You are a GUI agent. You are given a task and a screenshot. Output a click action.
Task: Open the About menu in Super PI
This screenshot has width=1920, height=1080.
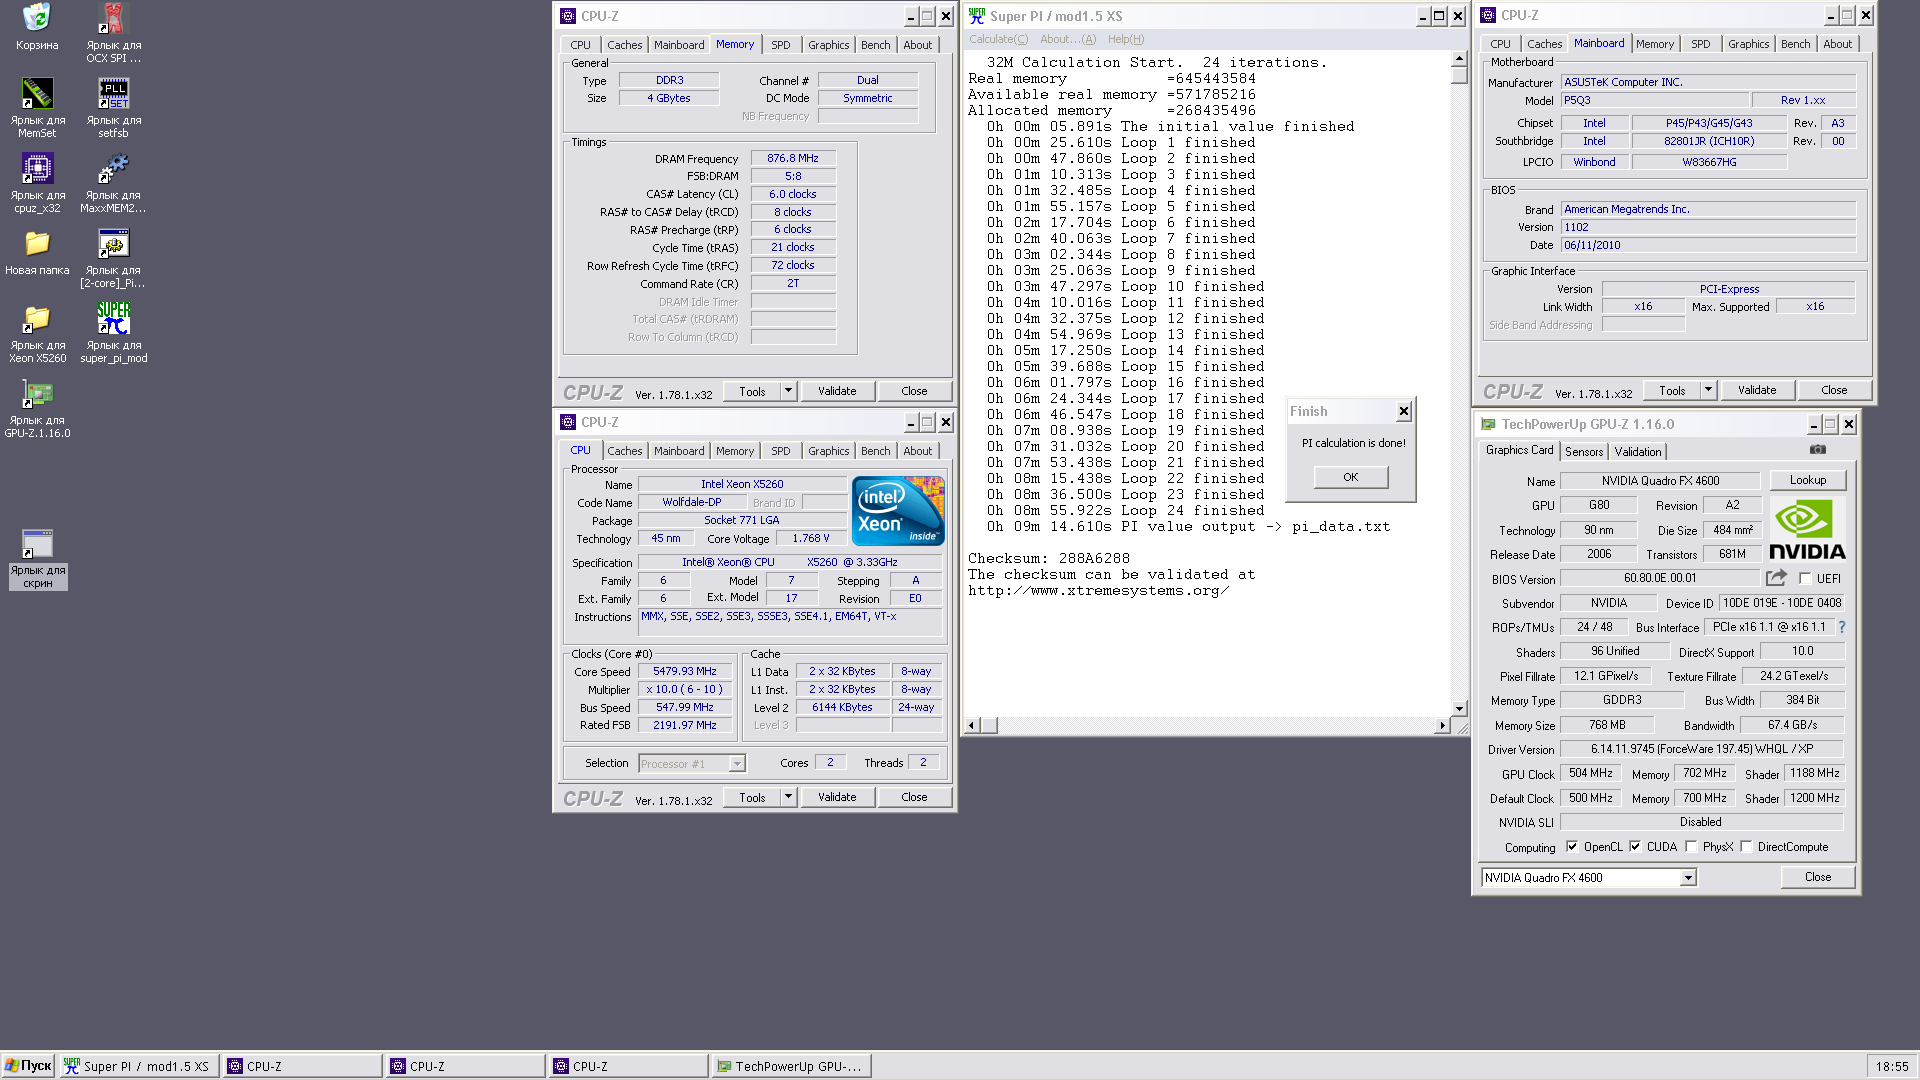pyautogui.click(x=1067, y=39)
